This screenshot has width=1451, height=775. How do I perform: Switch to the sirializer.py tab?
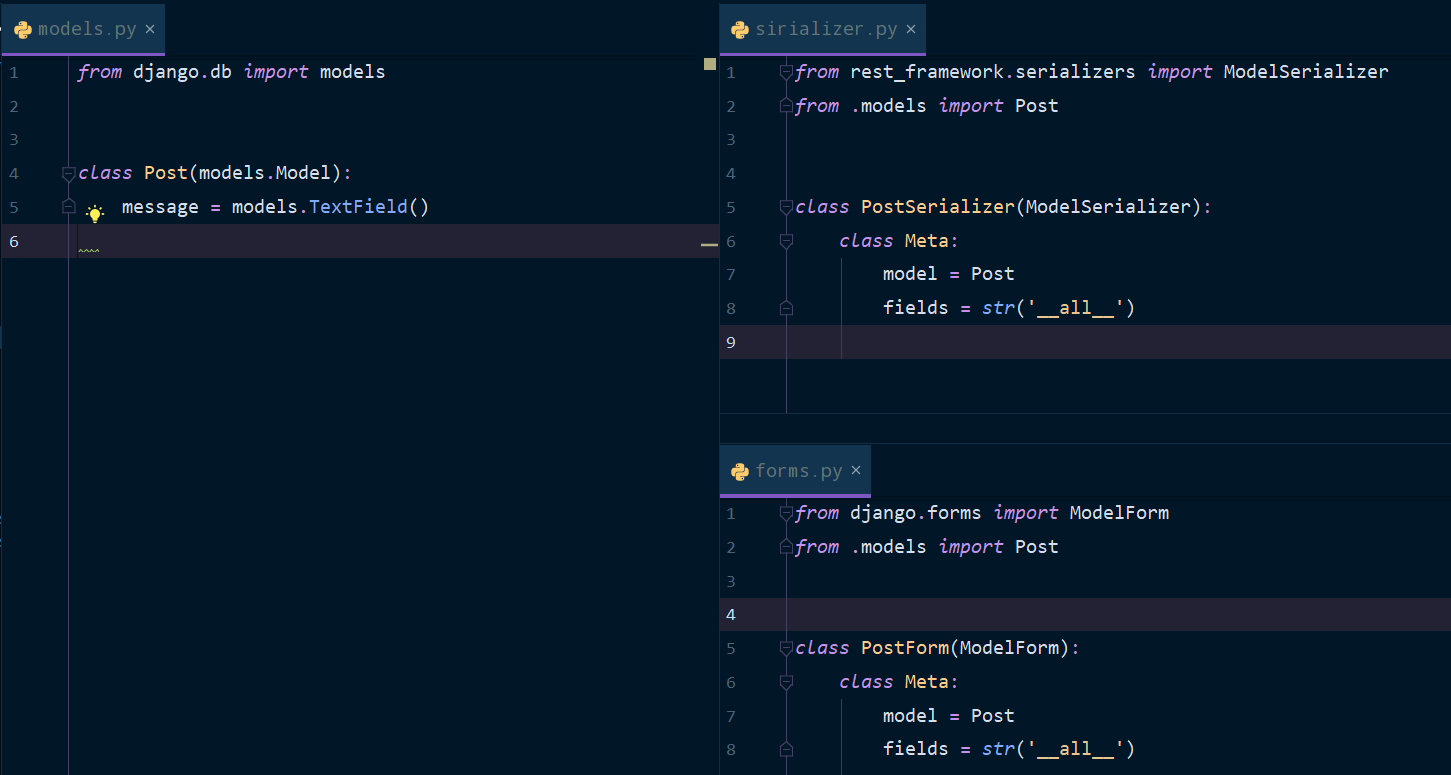822,29
